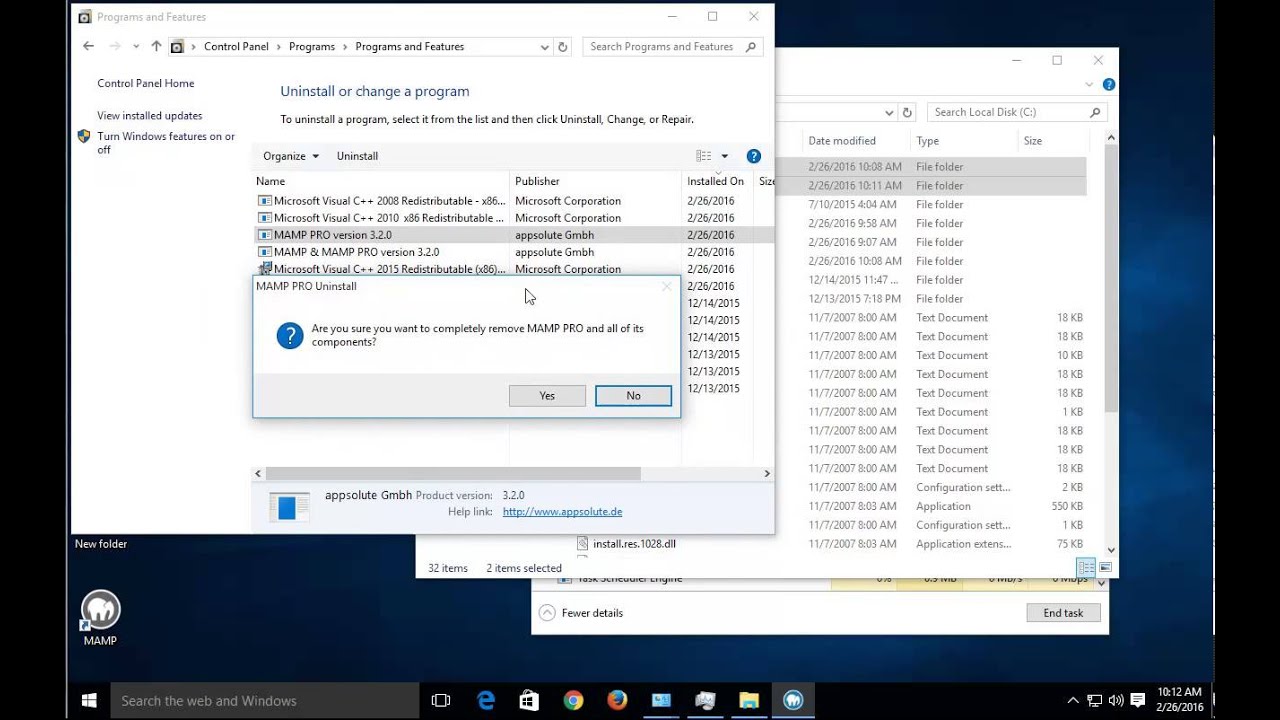Launch Firefox from the taskbar
Viewport: 1280px width, 720px height.
pos(617,701)
